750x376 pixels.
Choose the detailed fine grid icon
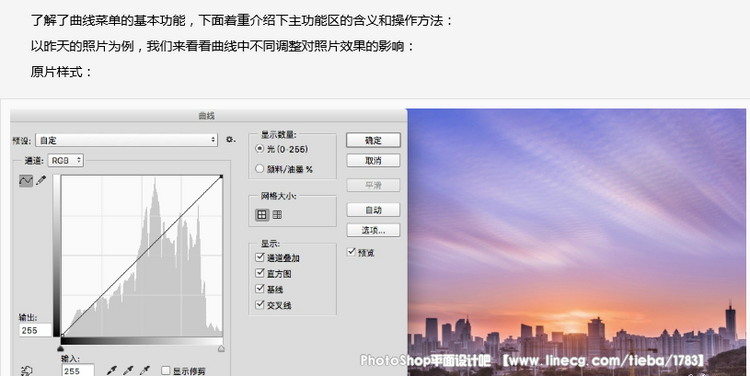coord(277,215)
